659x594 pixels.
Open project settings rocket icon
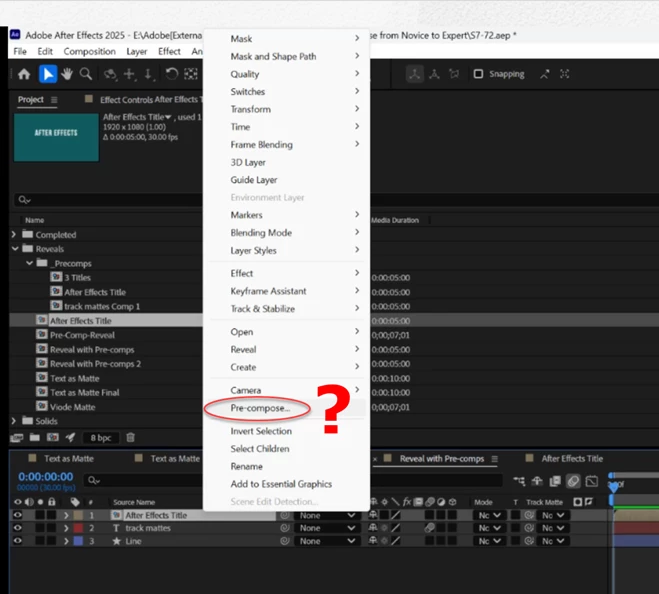(x=70, y=438)
